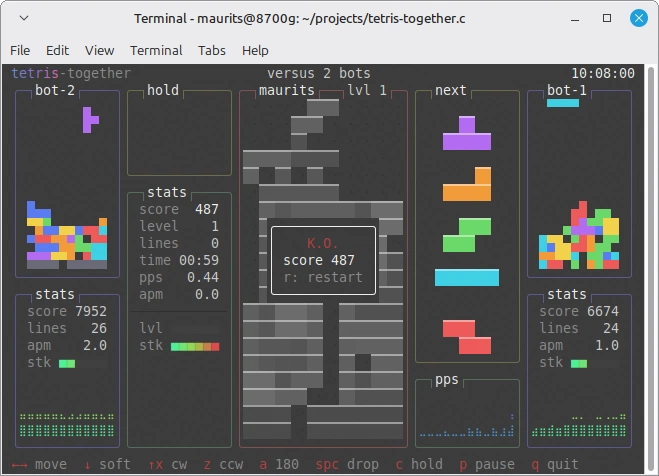659x476 pixels.
Task: Click maurits score value 487 in stats
Action: tap(207, 209)
